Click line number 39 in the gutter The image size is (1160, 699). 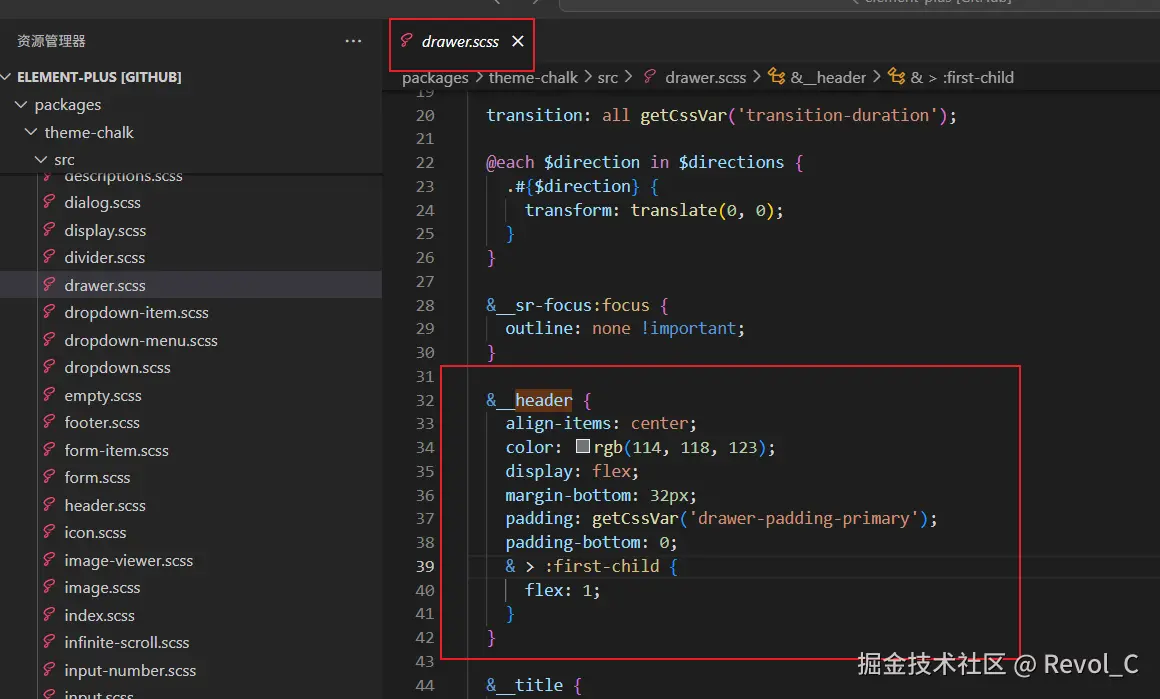425,566
